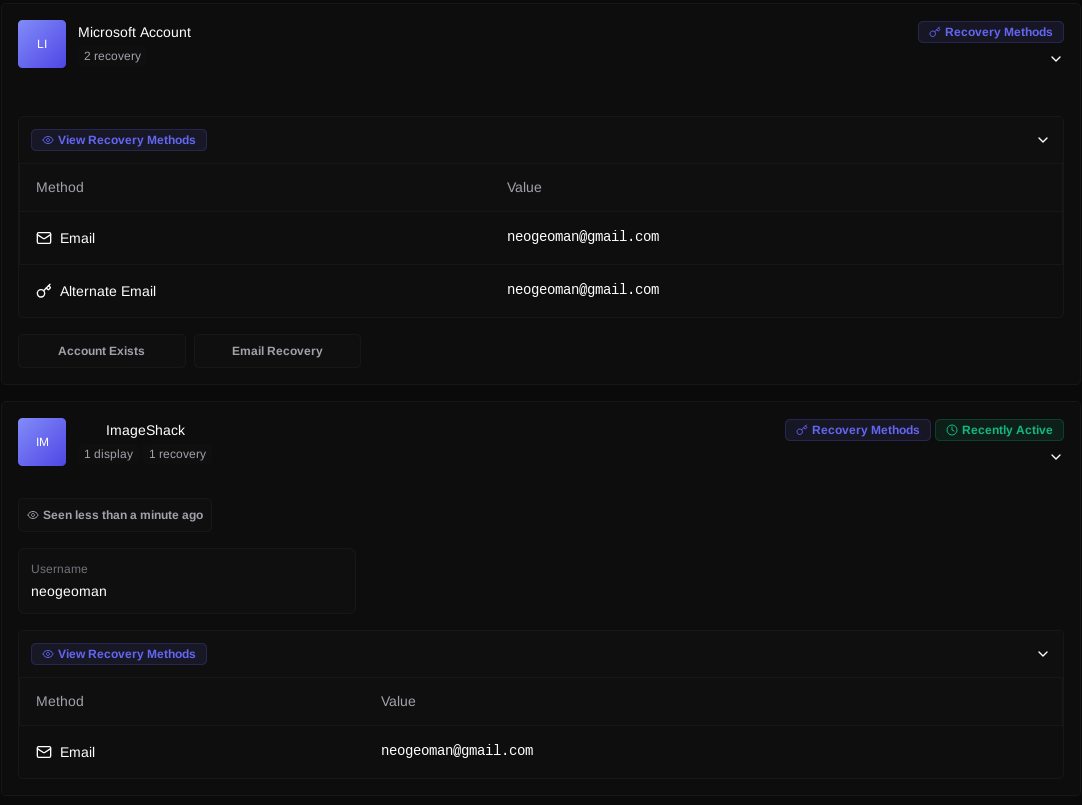Collapse the Microsoft Account card chevron
The width and height of the screenshot is (1082, 805).
coord(1055,59)
